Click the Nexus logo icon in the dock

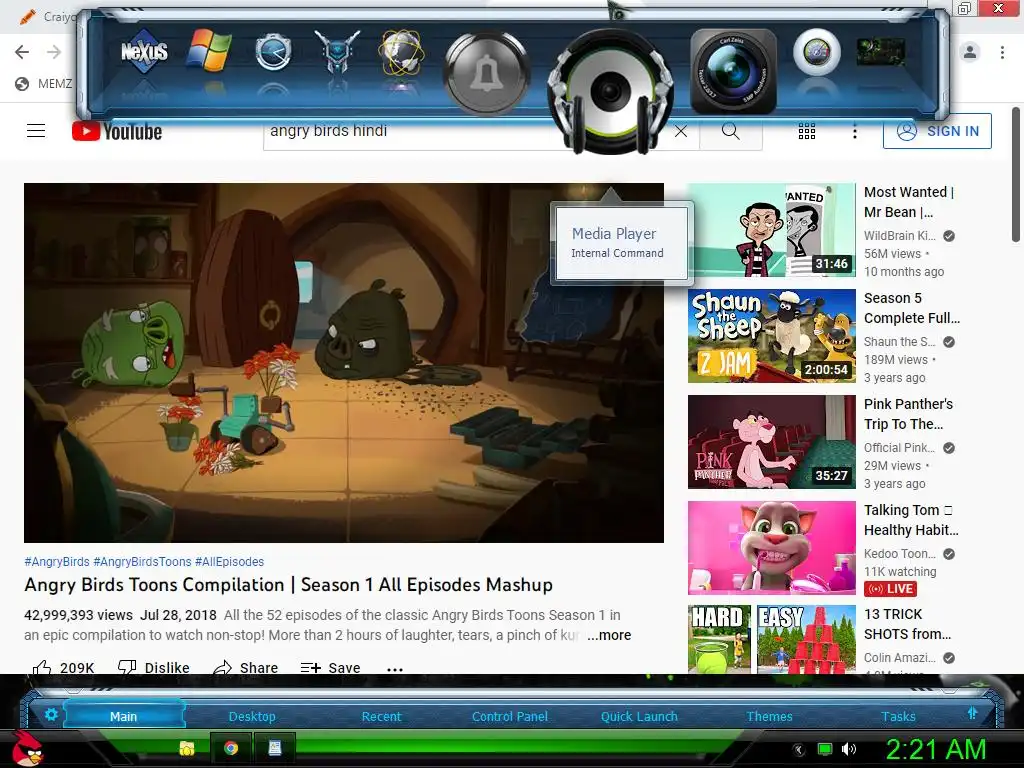(144, 51)
